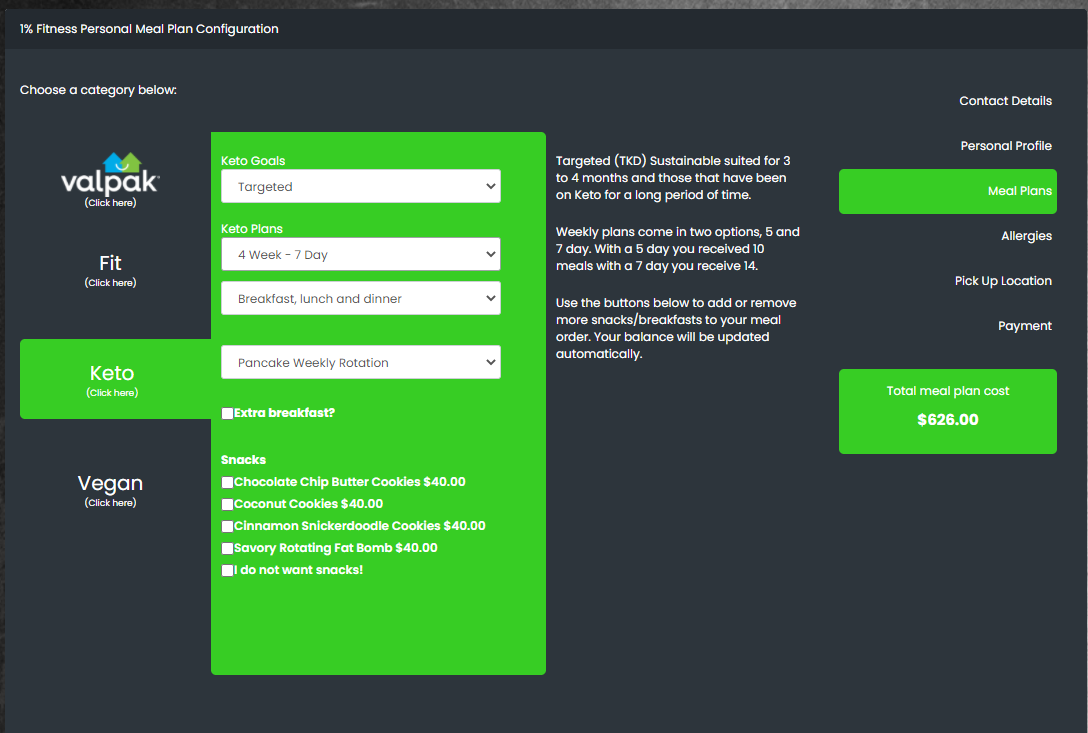
Task: Open the Personal Profile step
Action: (1006, 146)
